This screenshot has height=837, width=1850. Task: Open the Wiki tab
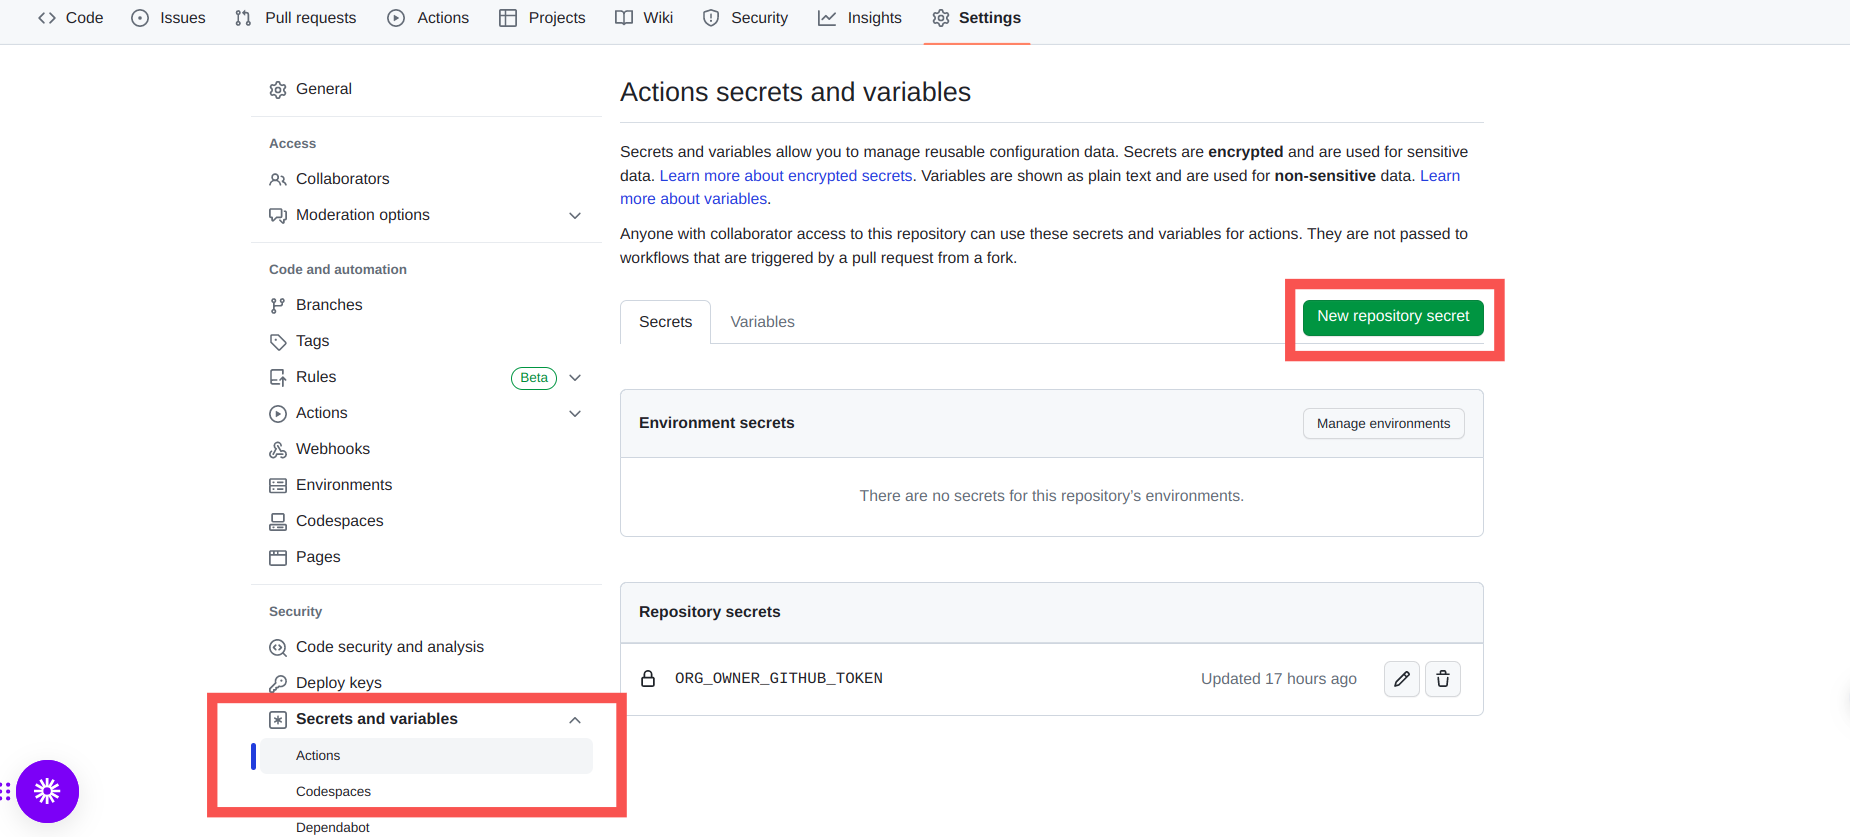644,18
